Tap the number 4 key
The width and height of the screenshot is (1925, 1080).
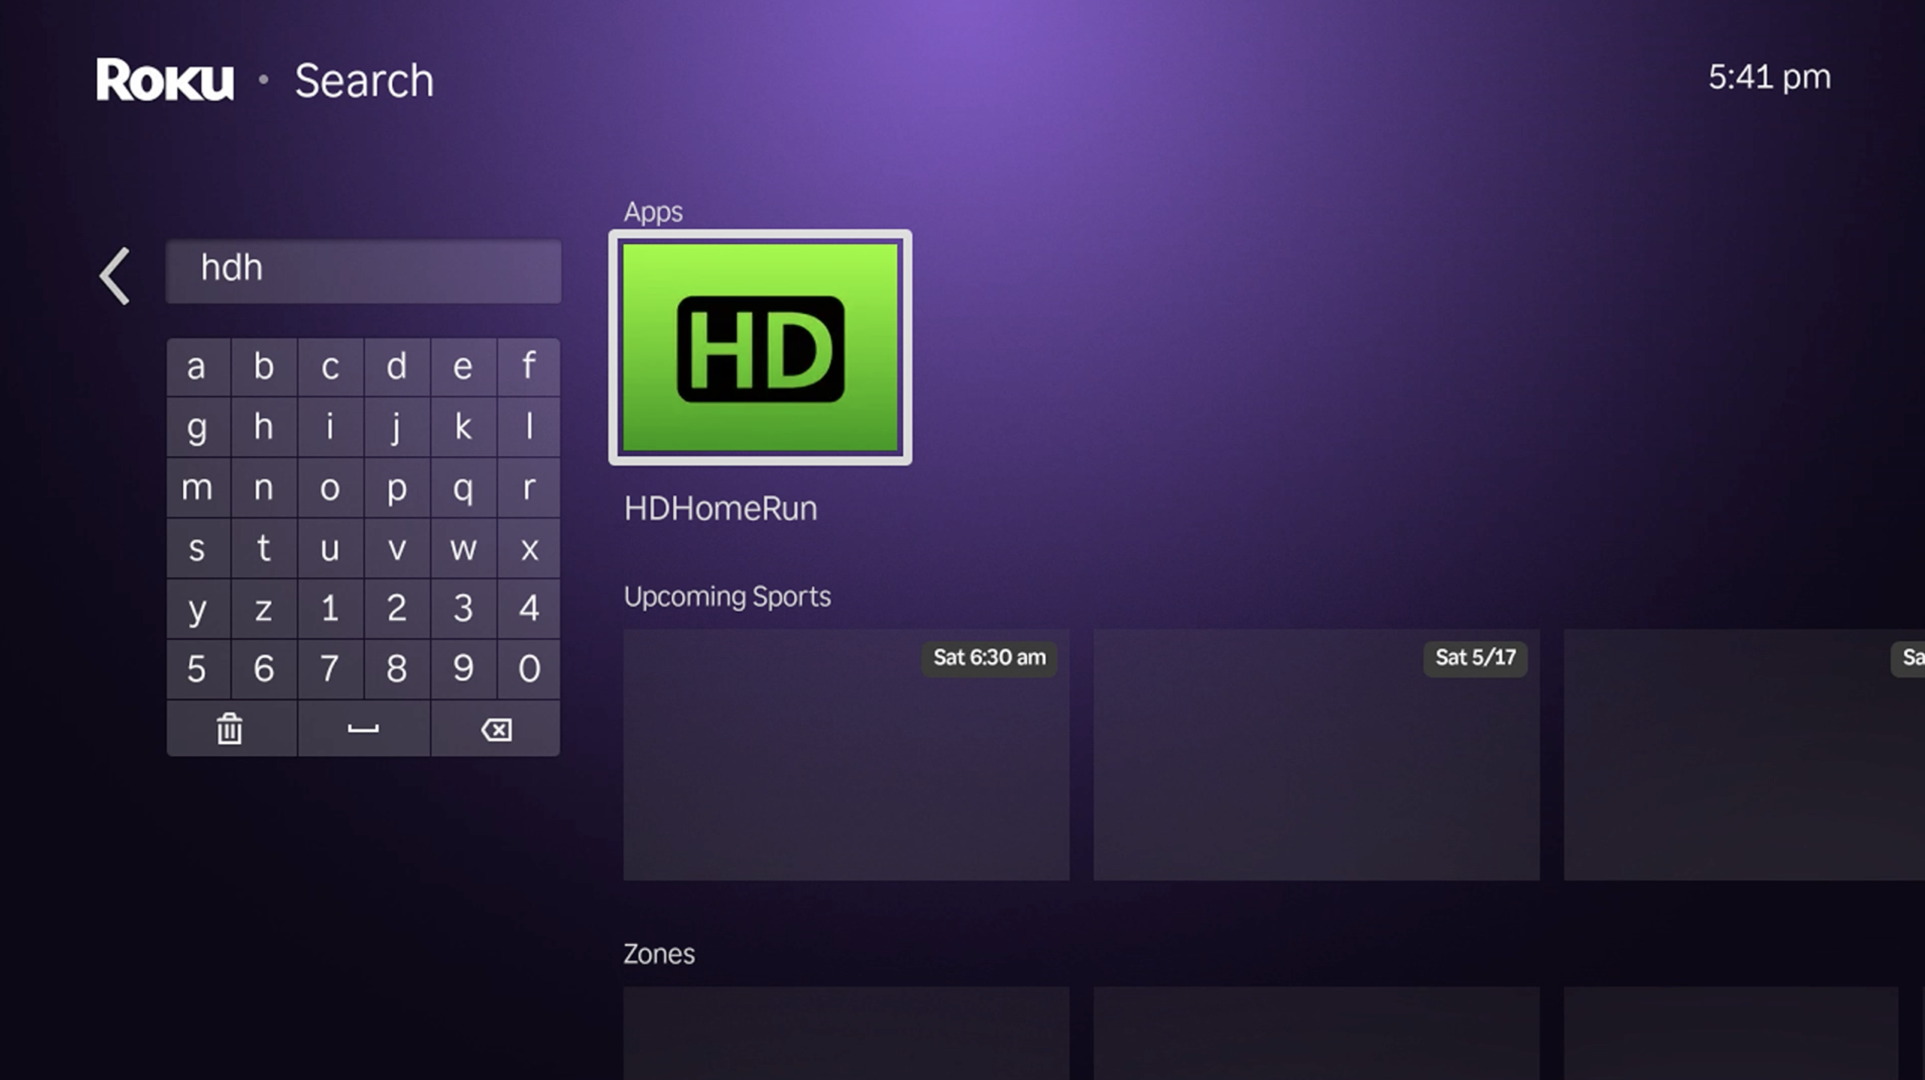coord(529,608)
